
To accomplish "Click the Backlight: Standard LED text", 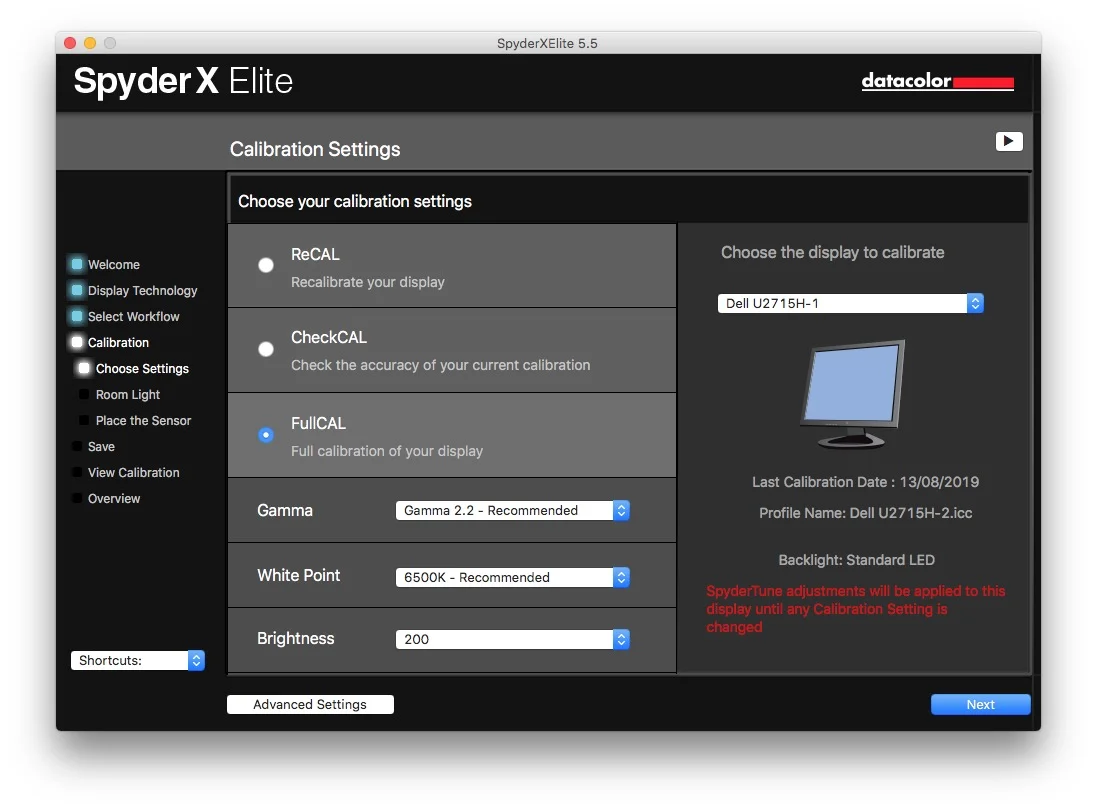I will pos(856,560).
